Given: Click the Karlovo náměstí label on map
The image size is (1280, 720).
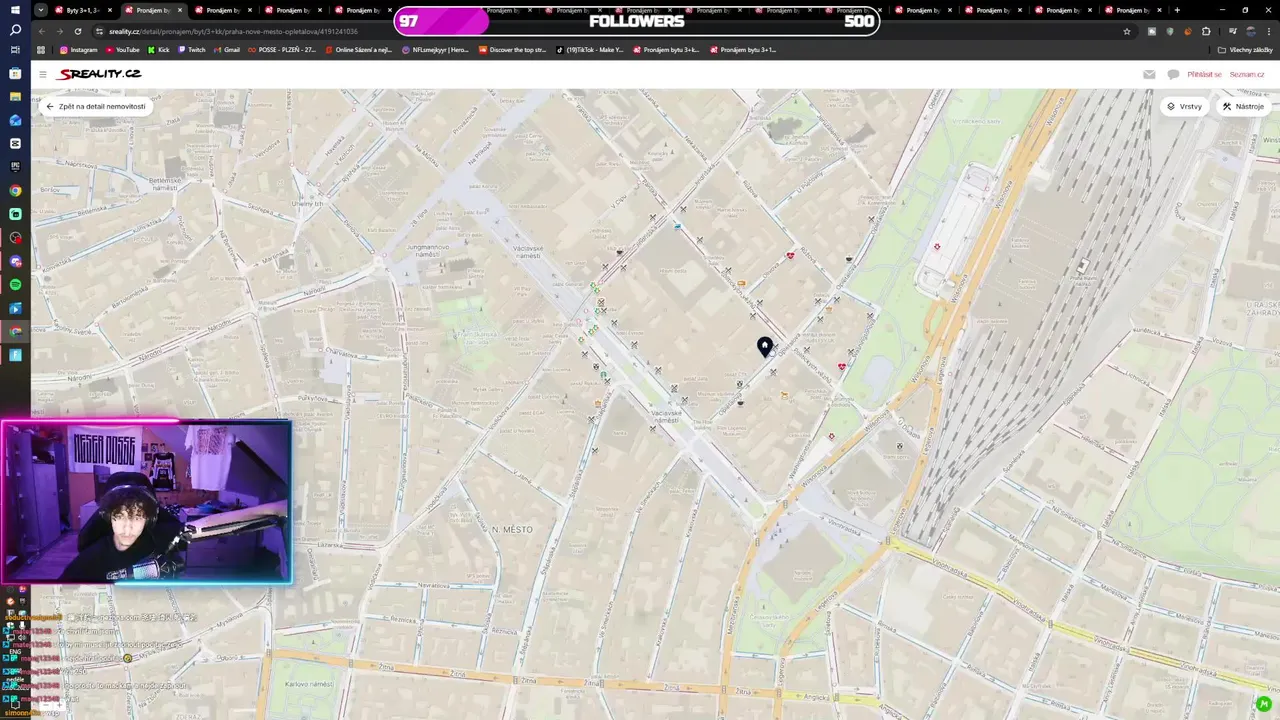Looking at the screenshot, I should [309, 684].
